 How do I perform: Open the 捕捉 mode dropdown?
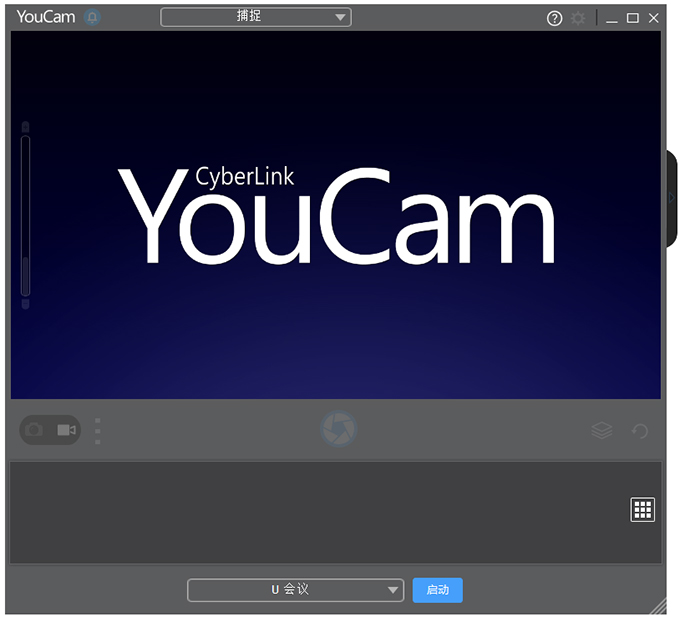(x=256, y=17)
